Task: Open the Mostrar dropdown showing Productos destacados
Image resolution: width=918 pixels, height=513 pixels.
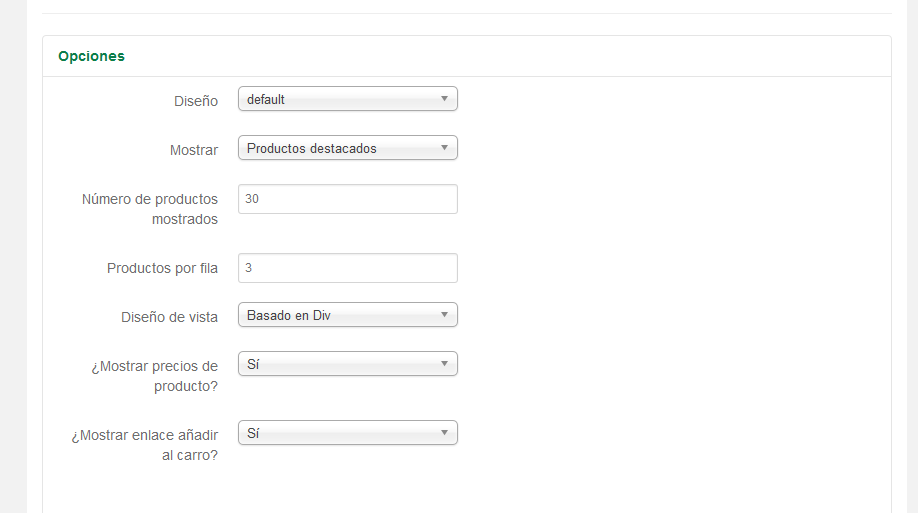Action: click(x=348, y=148)
